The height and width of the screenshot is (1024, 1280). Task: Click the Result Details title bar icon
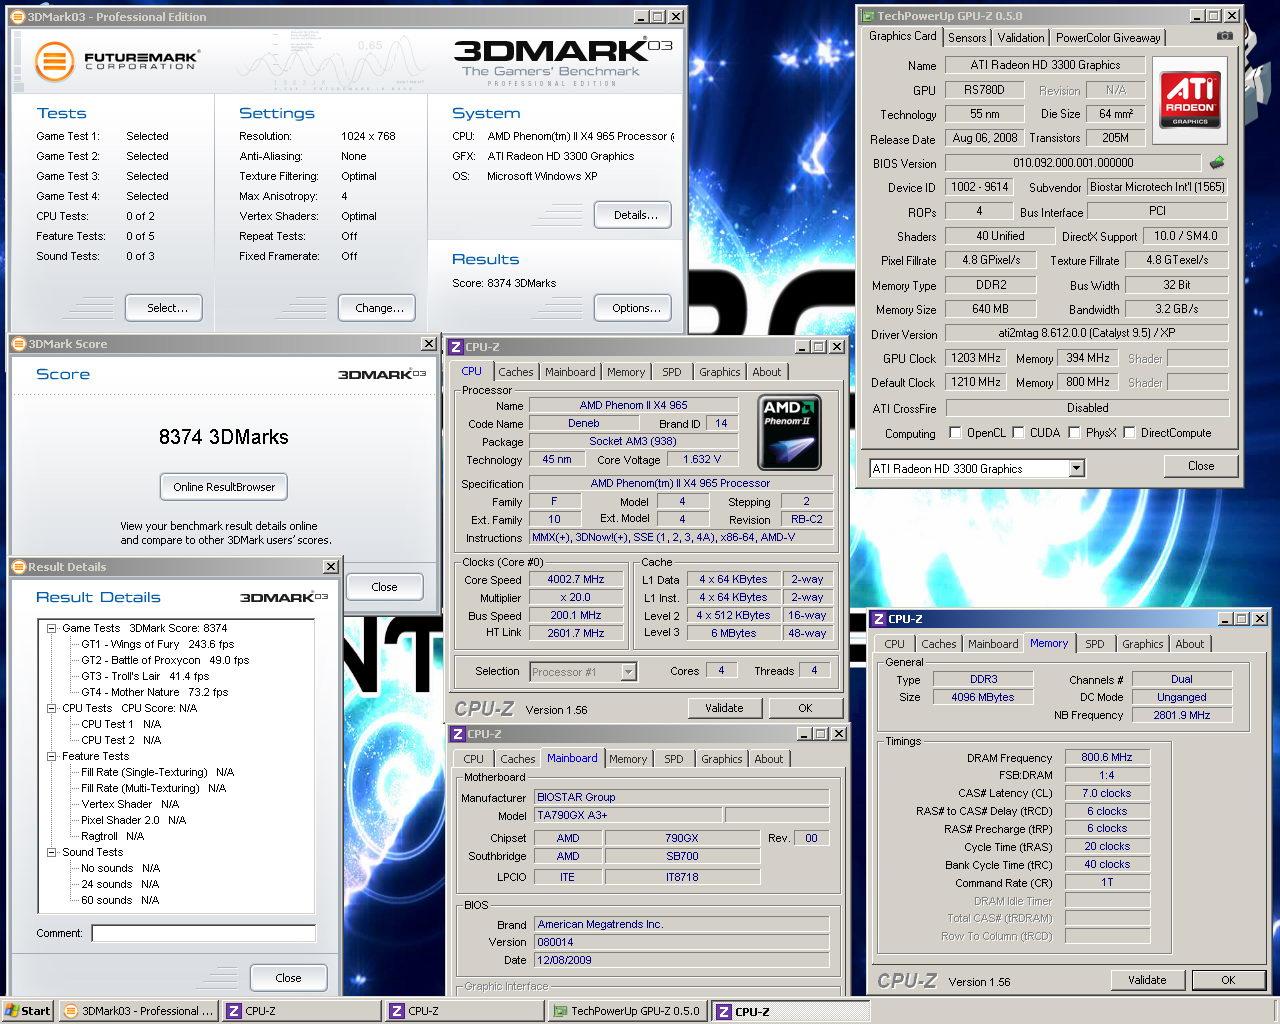[x=19, y=567]
